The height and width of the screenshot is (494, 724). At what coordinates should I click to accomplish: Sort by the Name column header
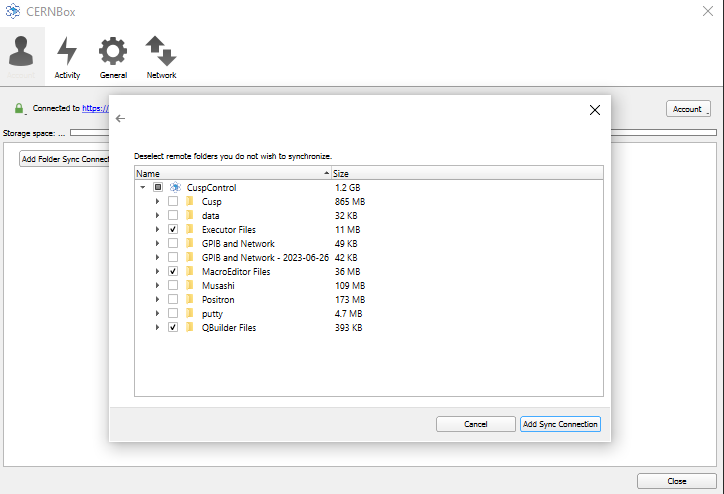pos(233,173)
